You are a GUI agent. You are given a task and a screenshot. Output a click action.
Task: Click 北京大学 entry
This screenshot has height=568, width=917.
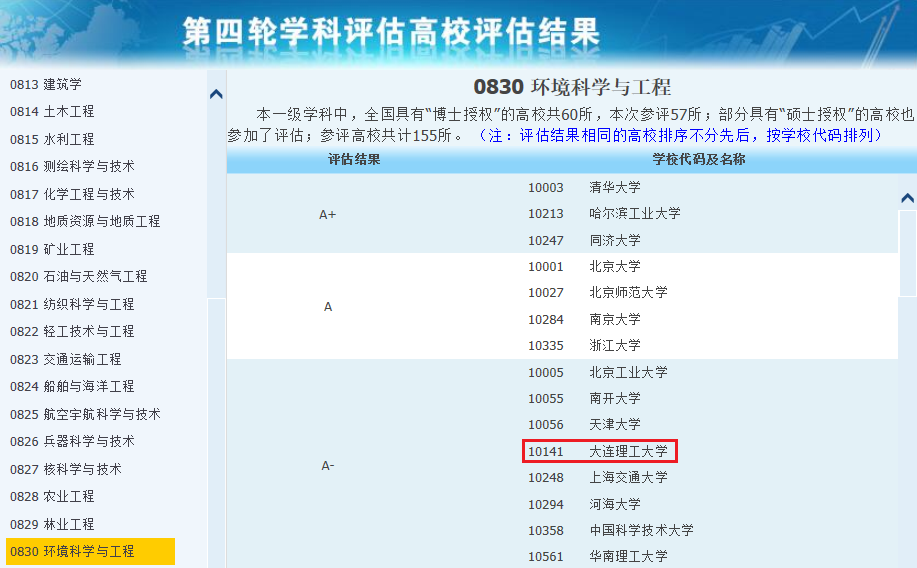pyautogui.click(x=615, y=266)
